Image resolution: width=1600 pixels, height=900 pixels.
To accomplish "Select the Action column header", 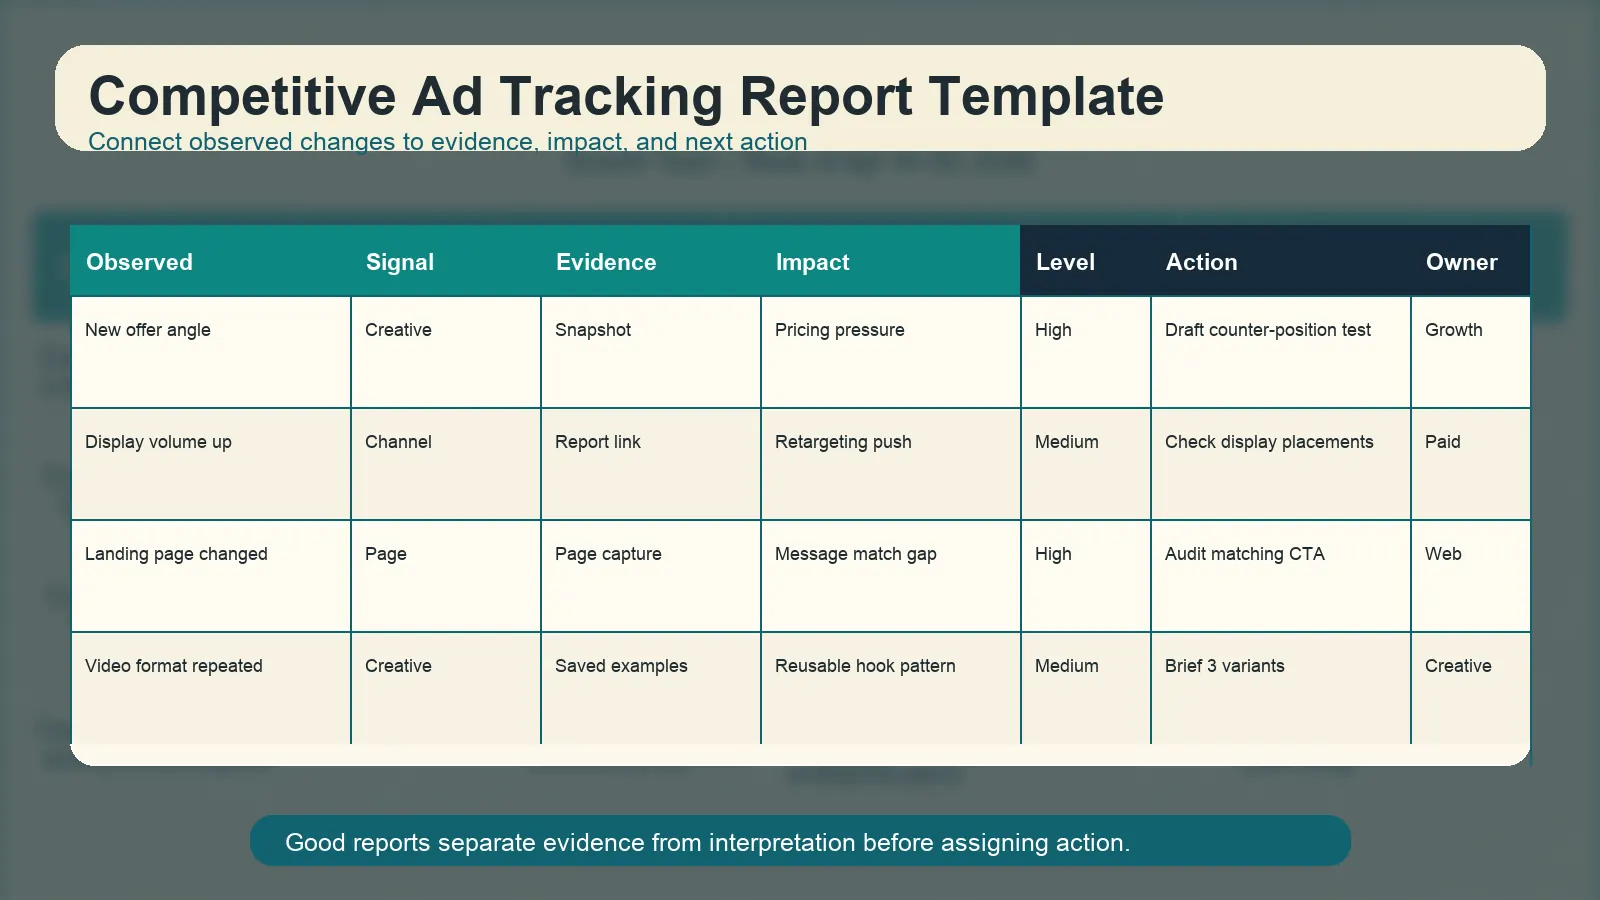I will click(x=1201, y=262).
